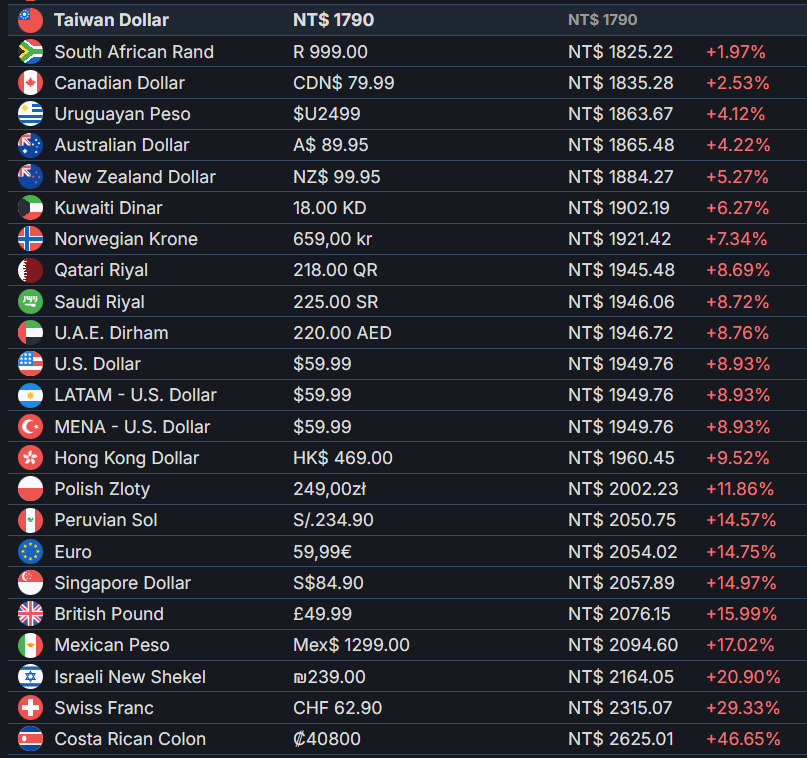This screenshot has height=758, width=807.
Task: Click the Swiss flag icon
Action: (30, 708)
